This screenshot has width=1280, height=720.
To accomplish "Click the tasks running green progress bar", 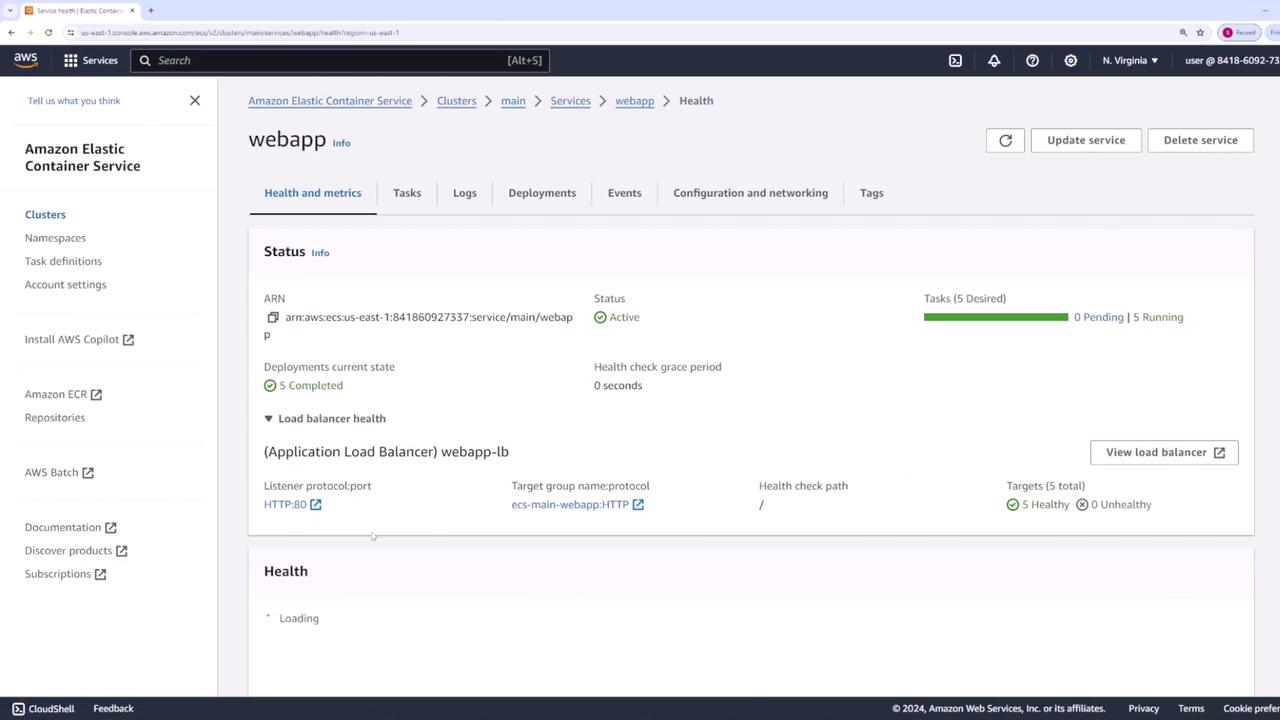I will pyautogui.click(x=995, y=318).
